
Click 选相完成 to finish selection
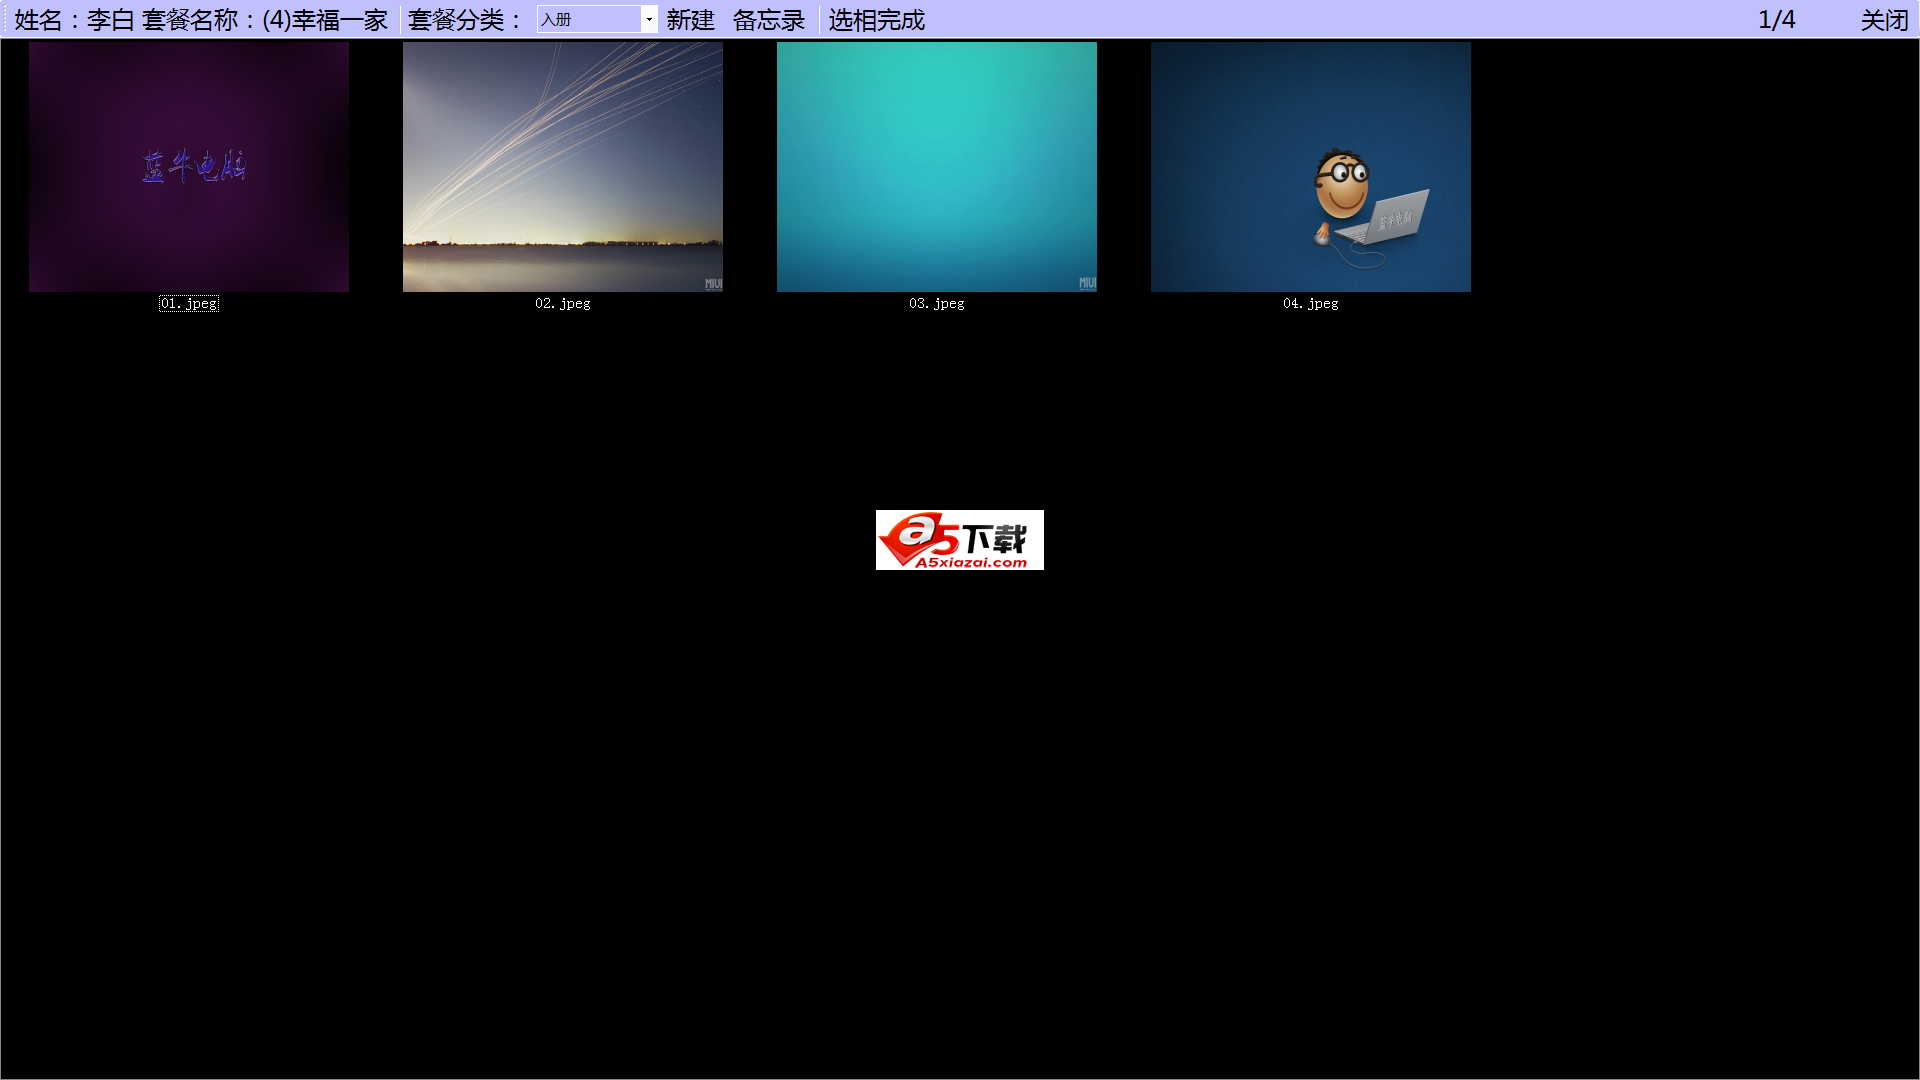click(x=876, y=20)
